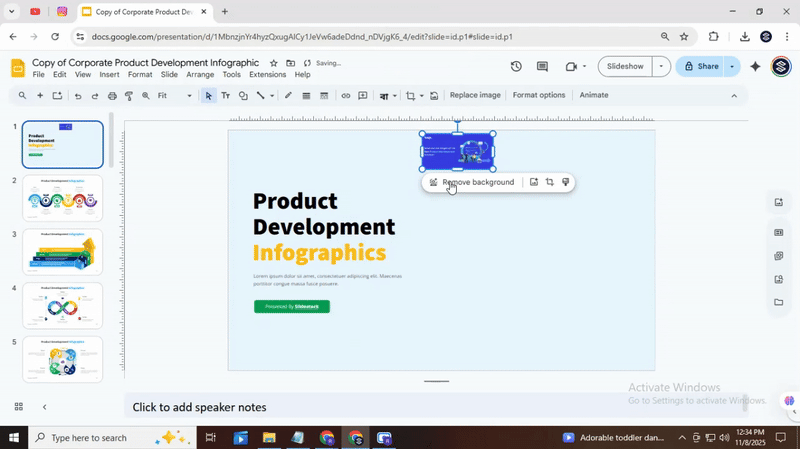Click the Print icon in the toolbar
800x449 pixels.
pos(112,96)
